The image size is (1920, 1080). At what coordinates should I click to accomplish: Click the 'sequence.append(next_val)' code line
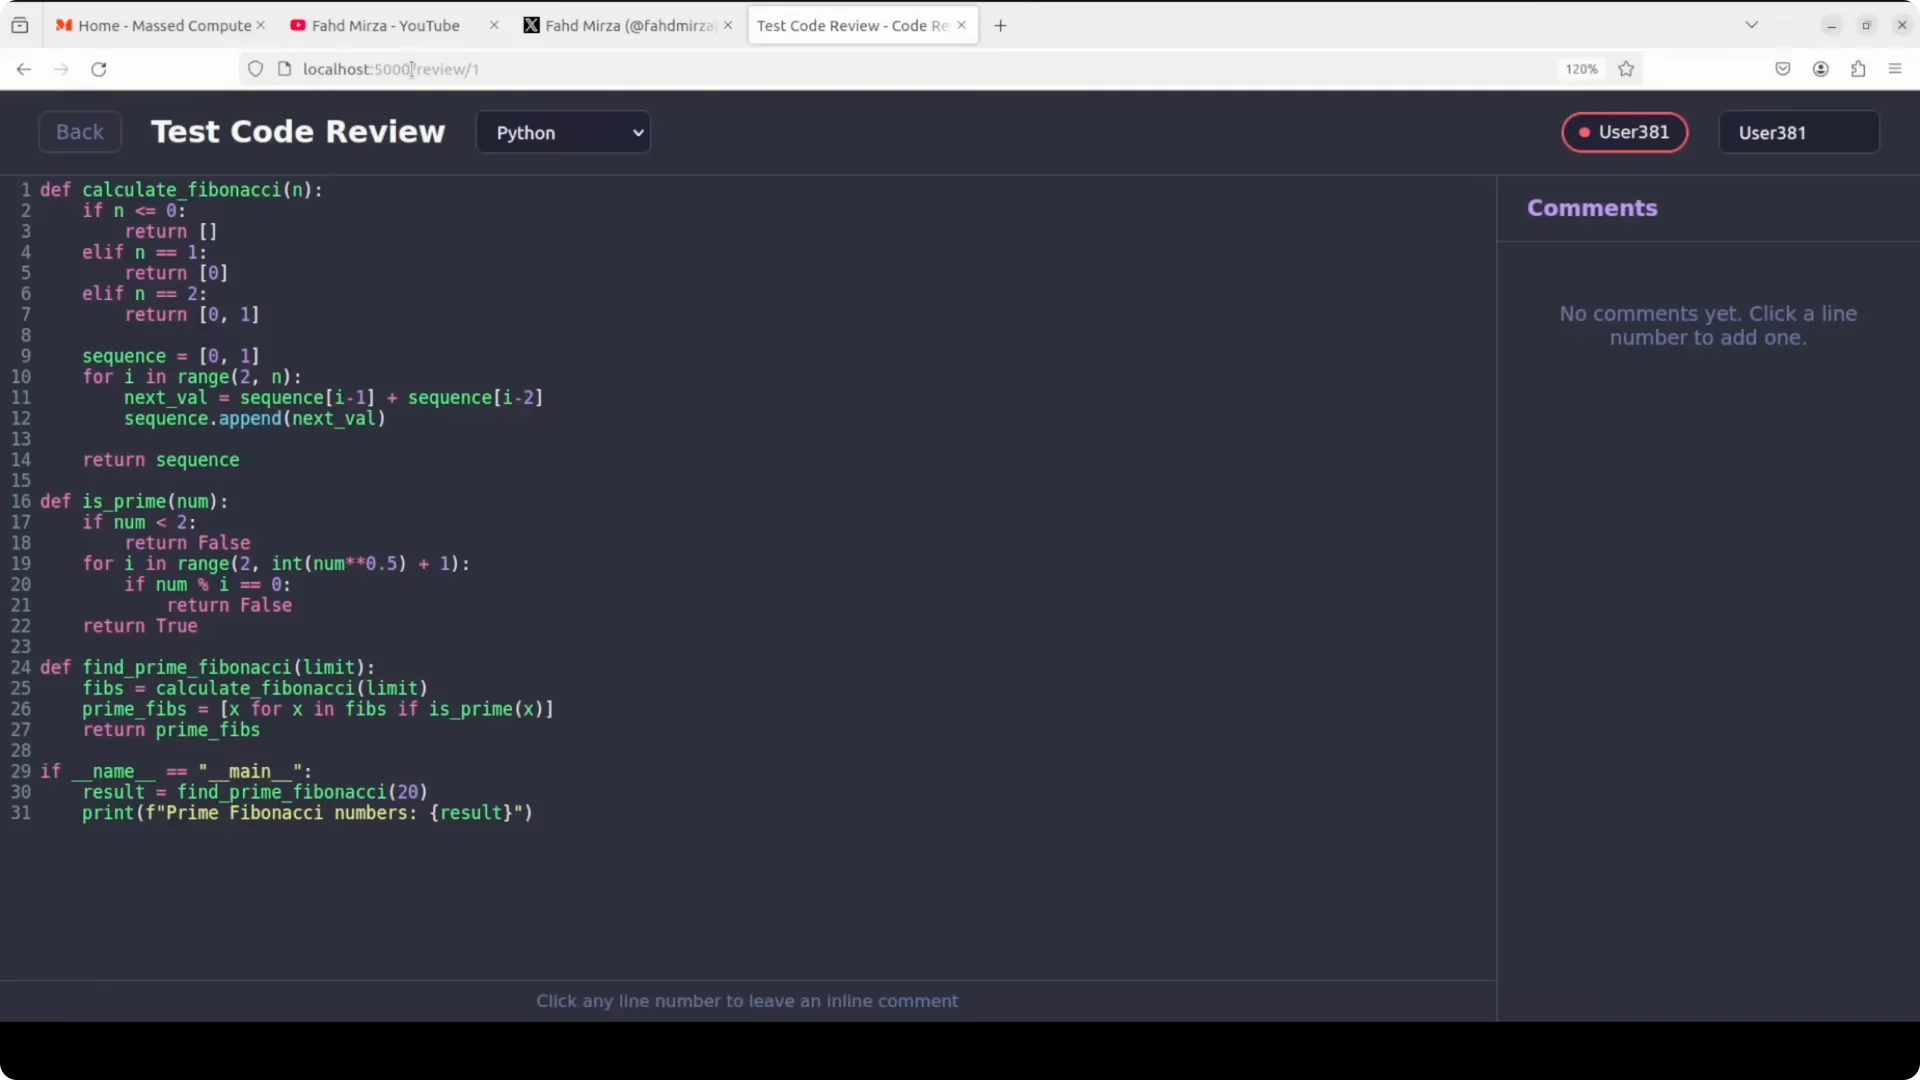255,419
